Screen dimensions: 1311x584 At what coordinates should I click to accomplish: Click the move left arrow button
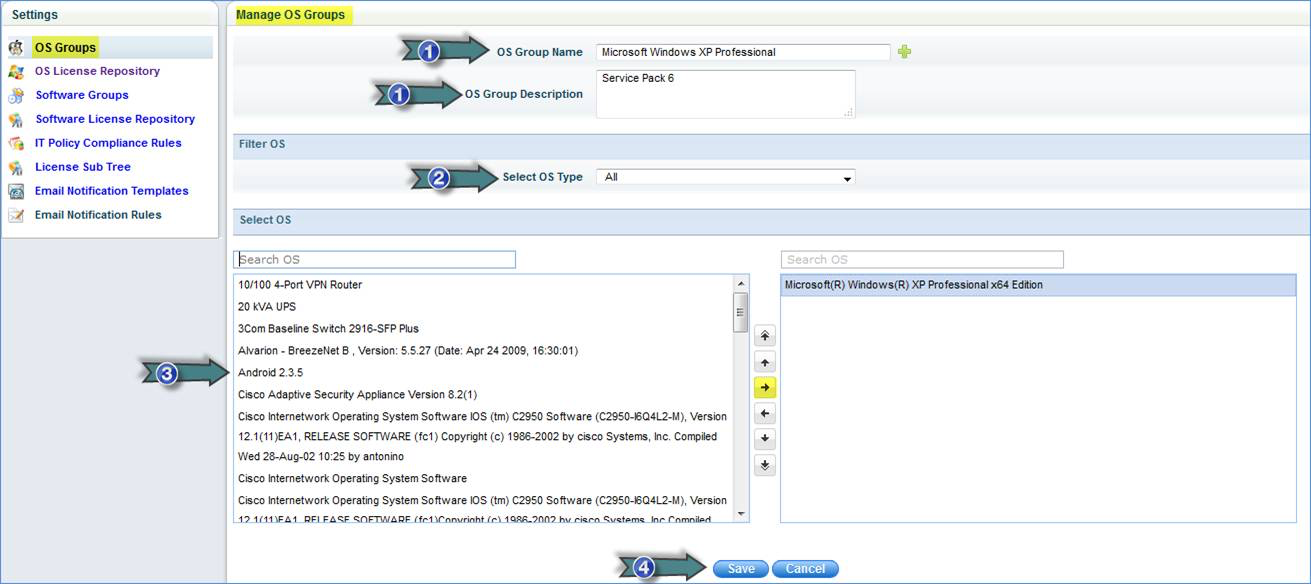[x=765, y=413]
